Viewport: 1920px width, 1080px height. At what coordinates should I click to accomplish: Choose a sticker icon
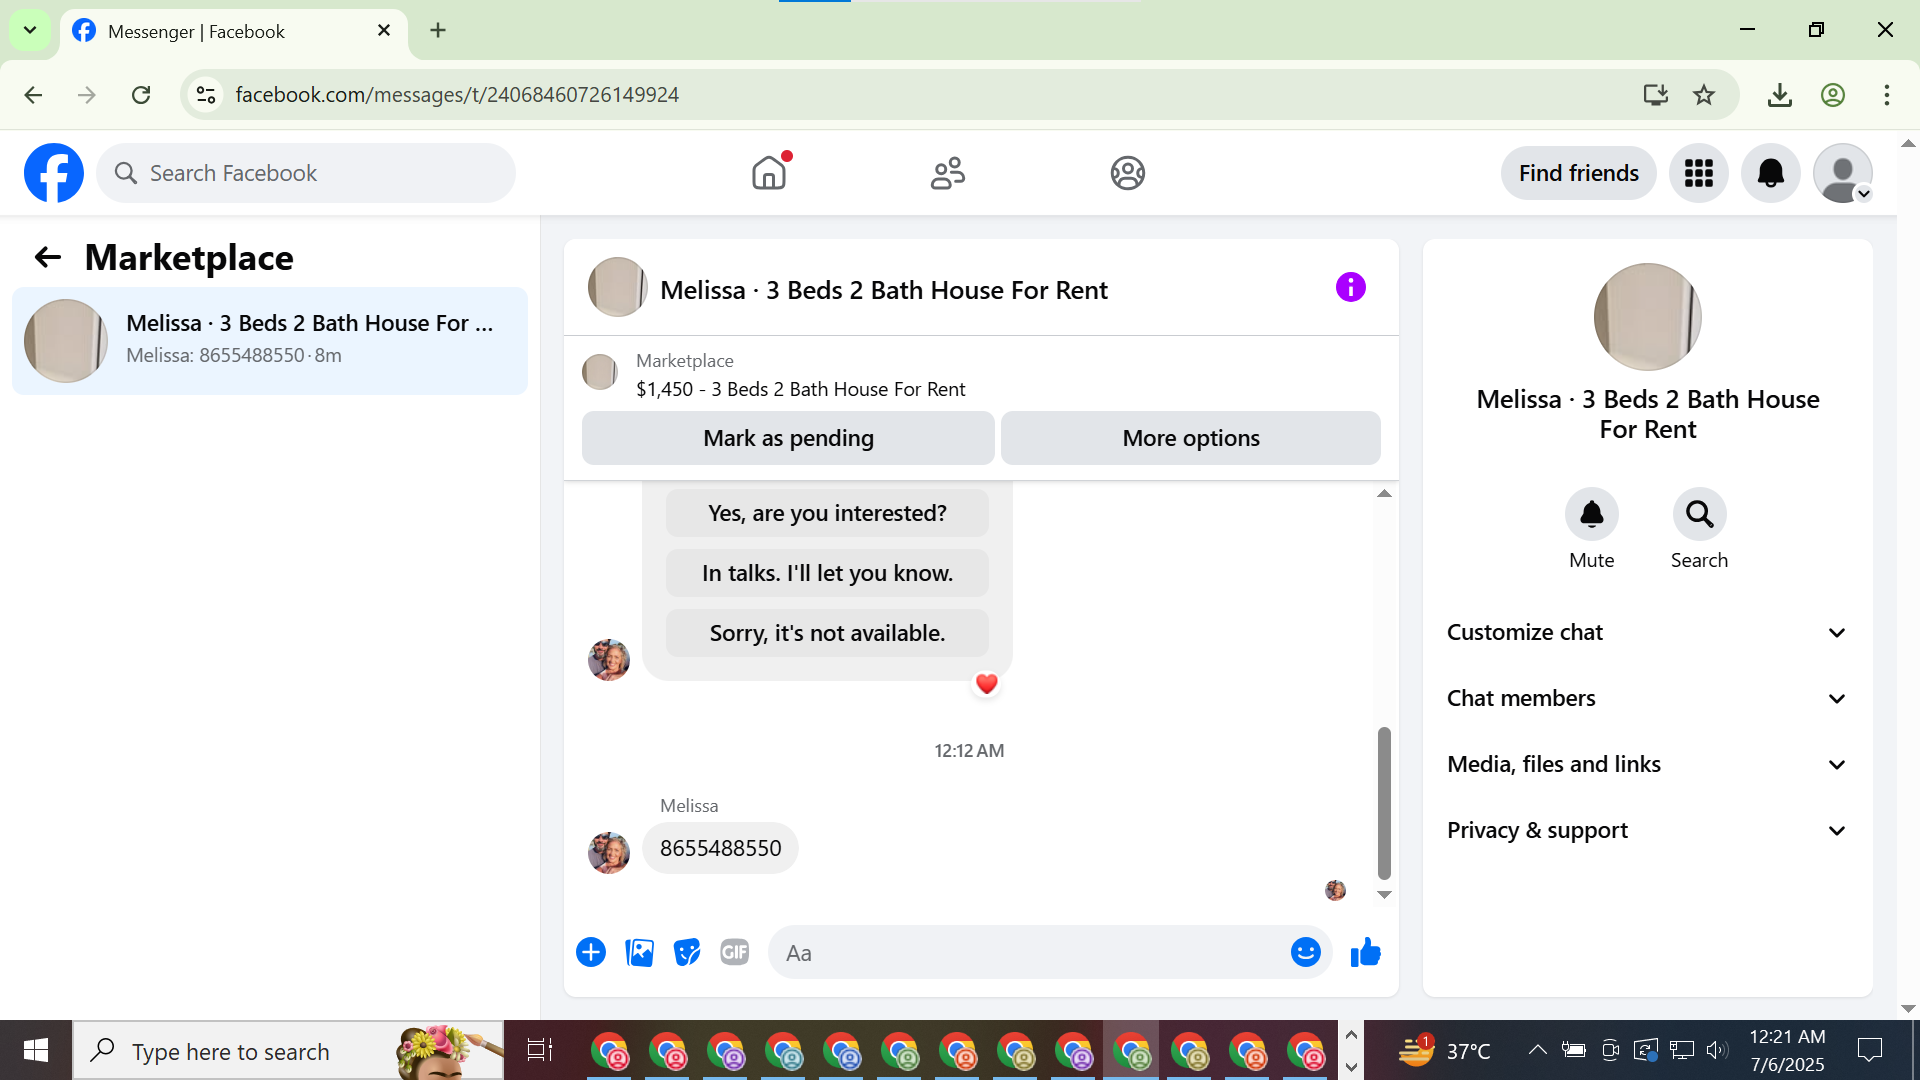click(687, 952)
